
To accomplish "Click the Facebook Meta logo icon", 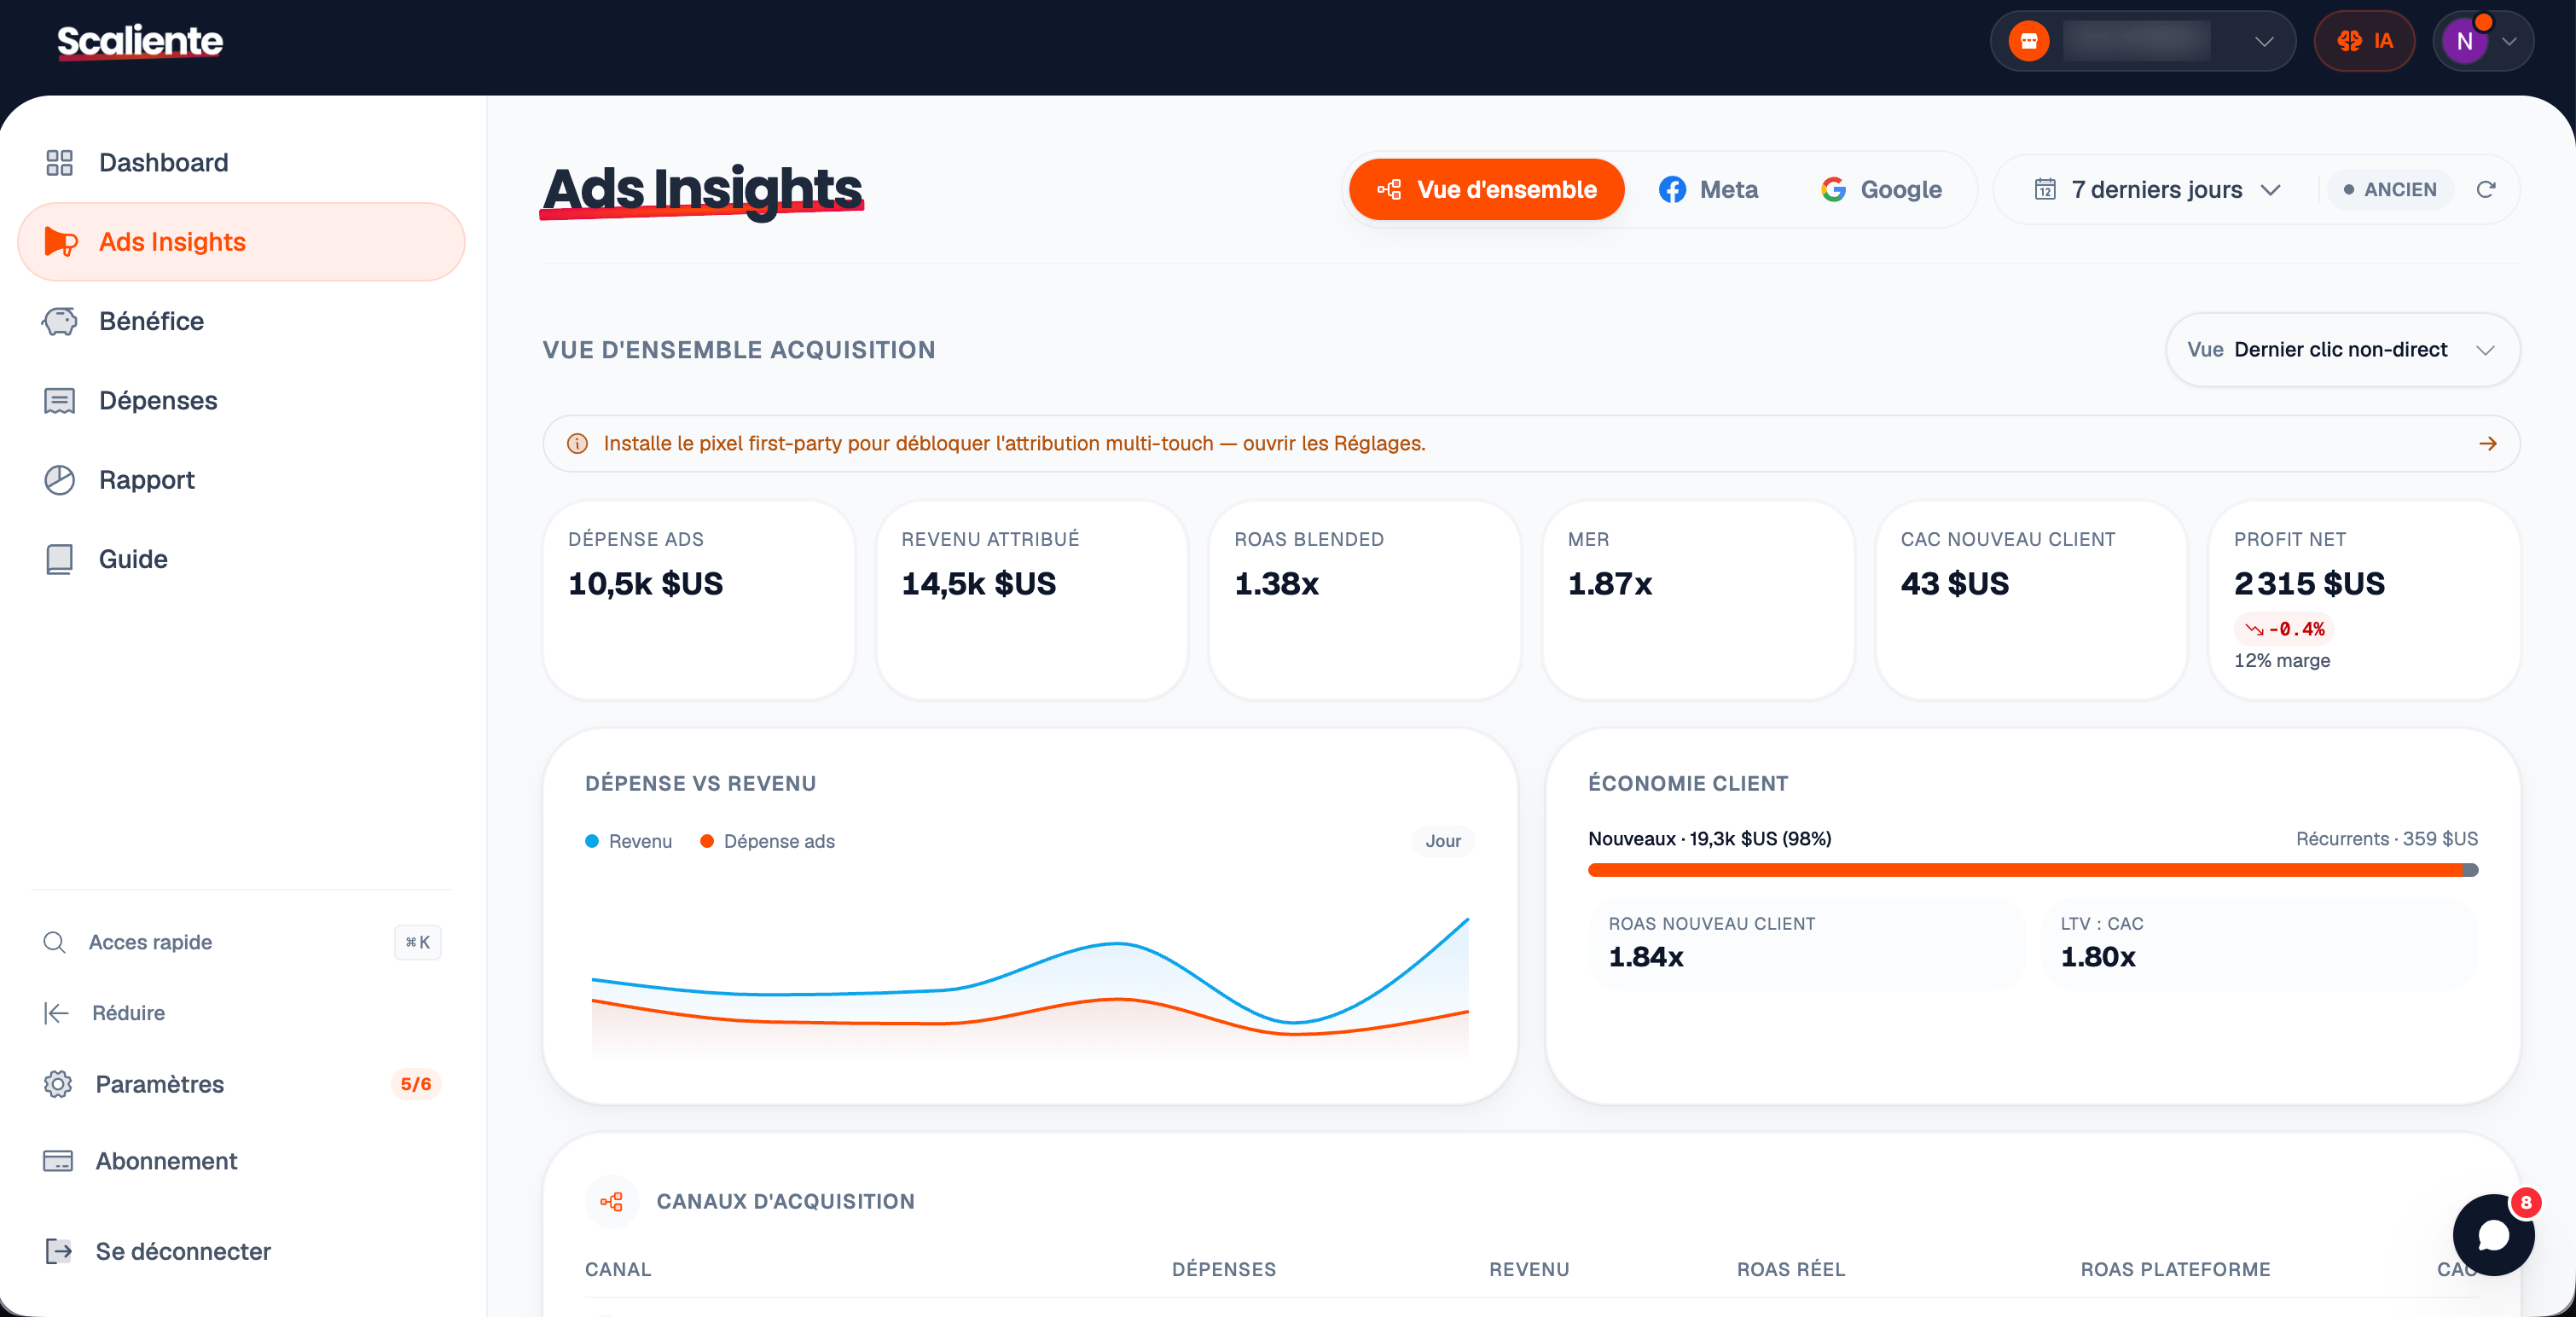I will (1672, 189).
